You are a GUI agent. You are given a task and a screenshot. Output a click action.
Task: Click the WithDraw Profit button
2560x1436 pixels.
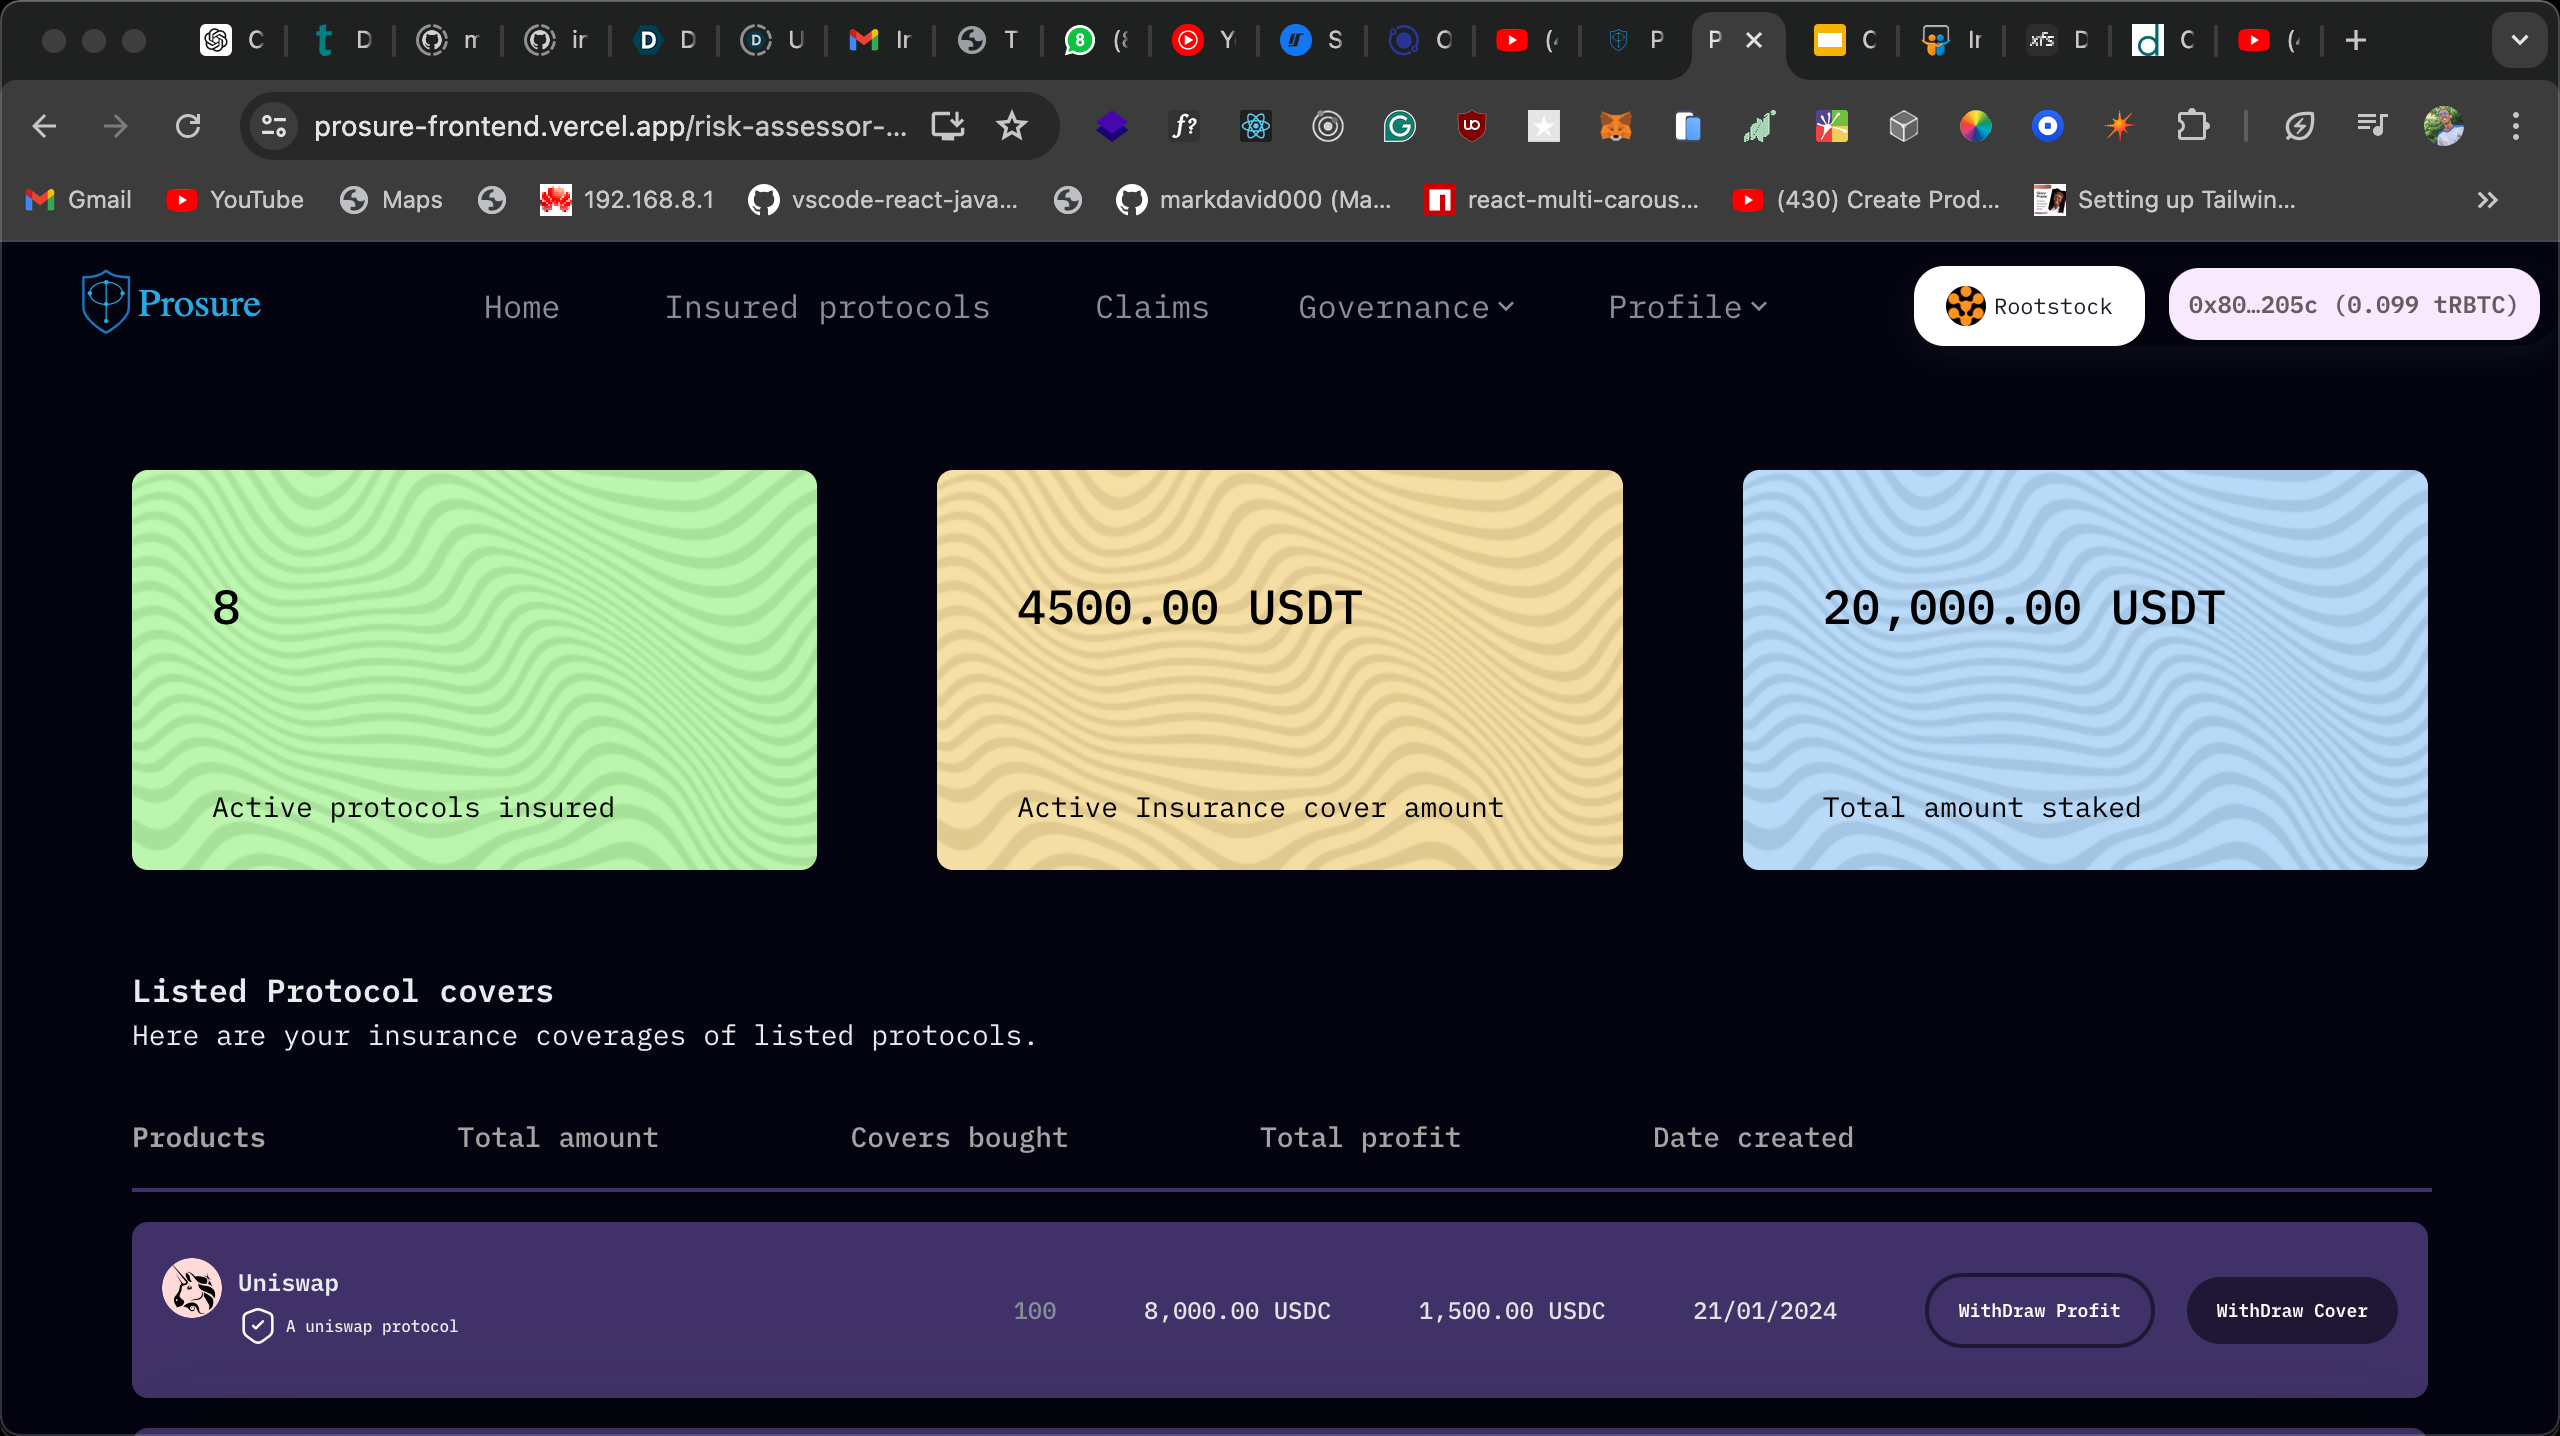pos(2038,1310)
